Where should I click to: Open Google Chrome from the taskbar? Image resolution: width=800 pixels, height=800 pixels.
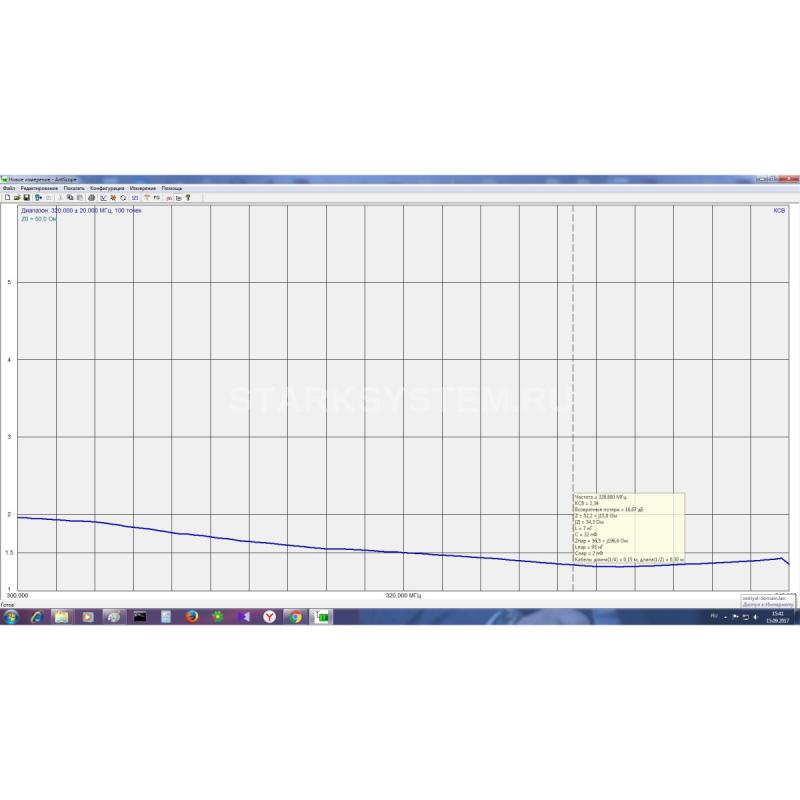click(295, 617)
